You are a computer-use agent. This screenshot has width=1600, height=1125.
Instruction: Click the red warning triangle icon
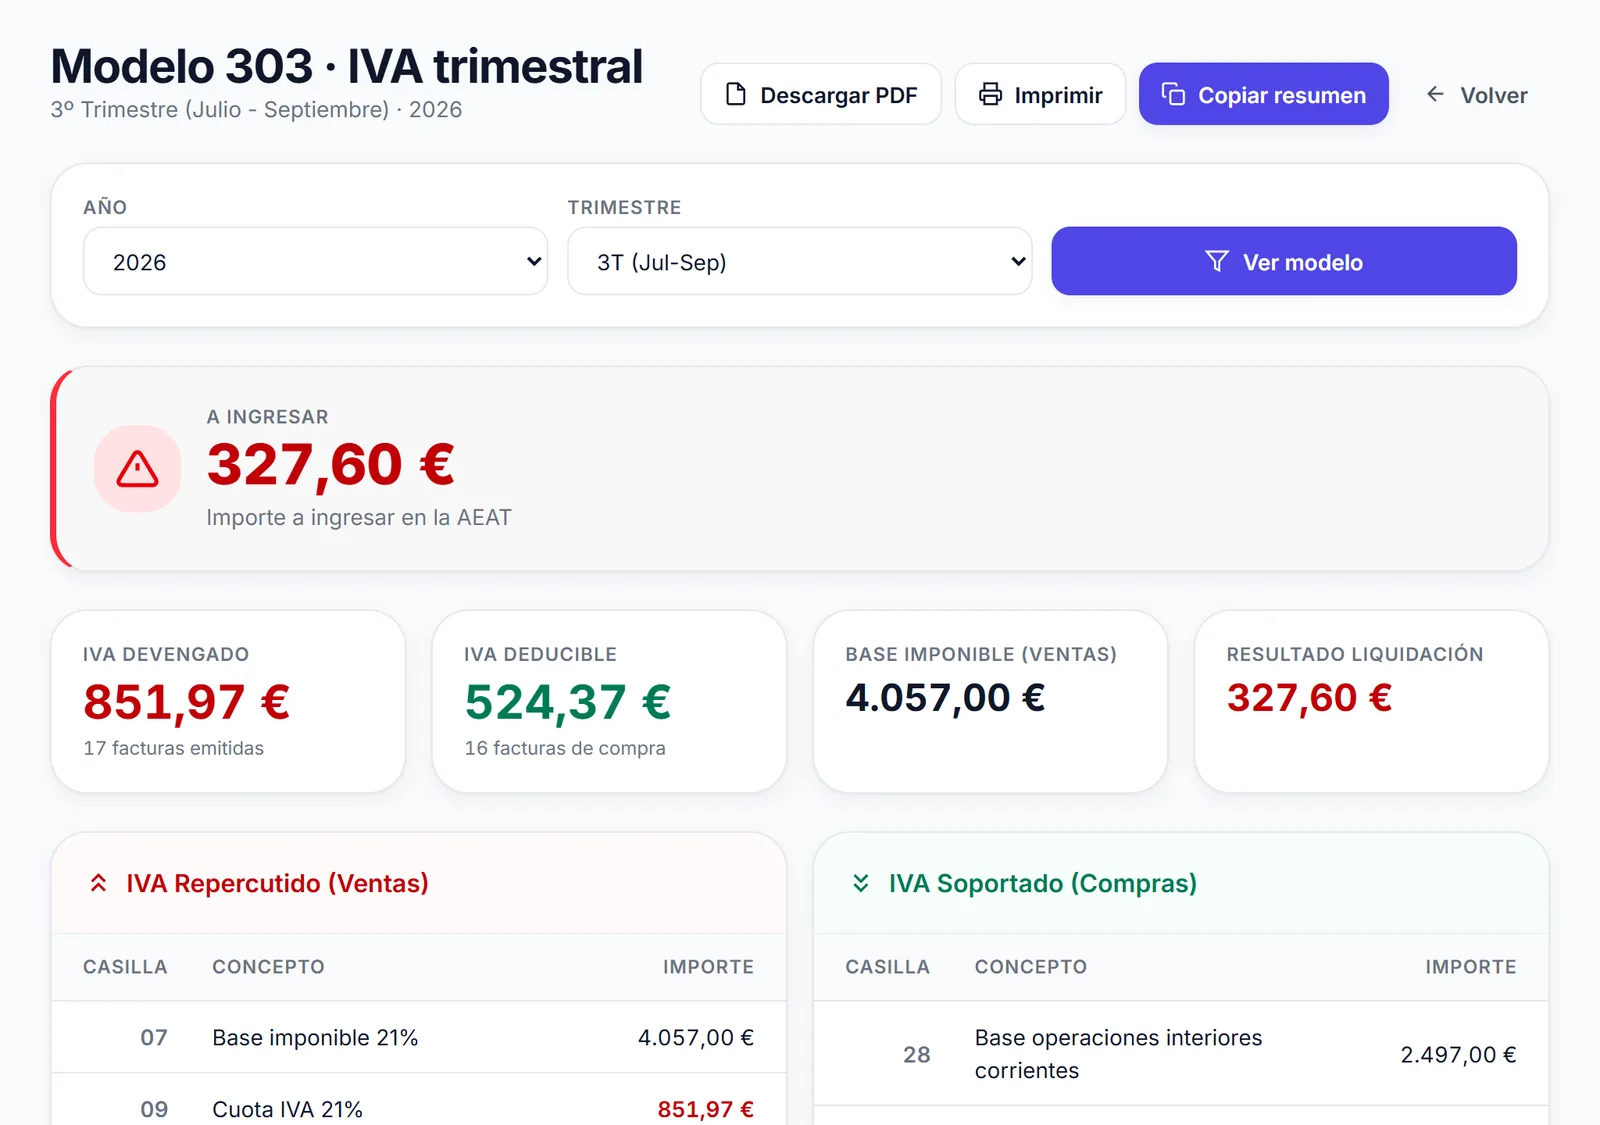137,469
